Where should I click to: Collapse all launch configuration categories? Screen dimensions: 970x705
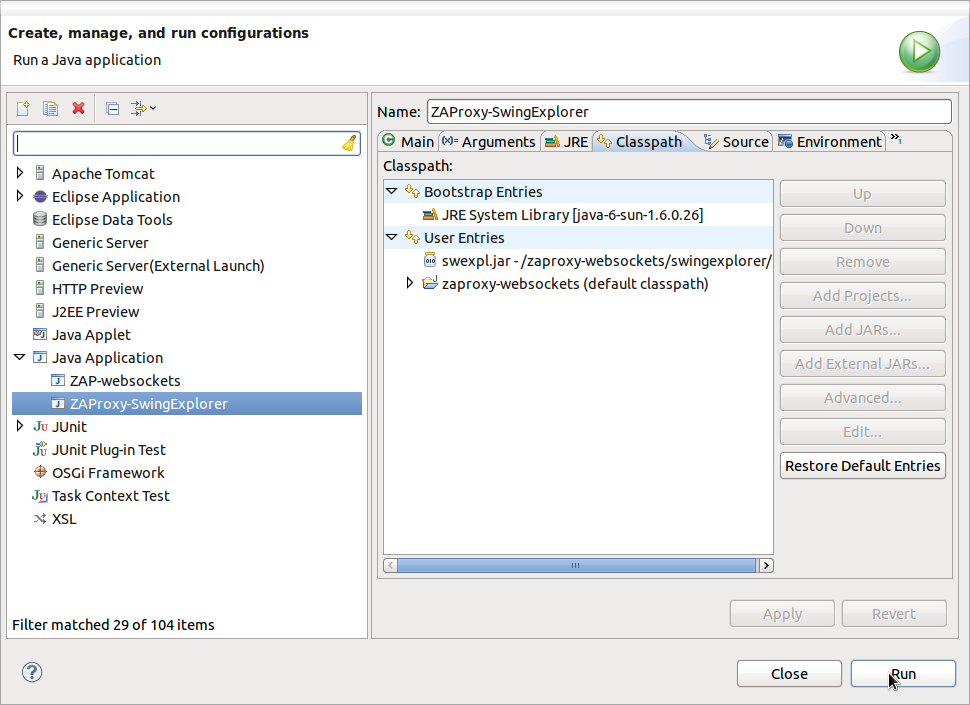(112, 108)
